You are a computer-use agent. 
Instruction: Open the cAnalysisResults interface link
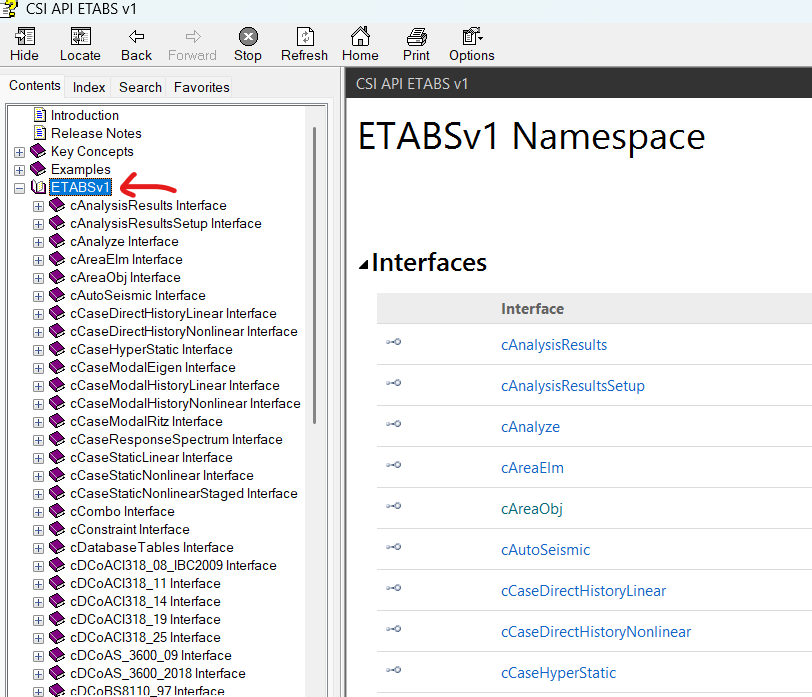[554, 345]
